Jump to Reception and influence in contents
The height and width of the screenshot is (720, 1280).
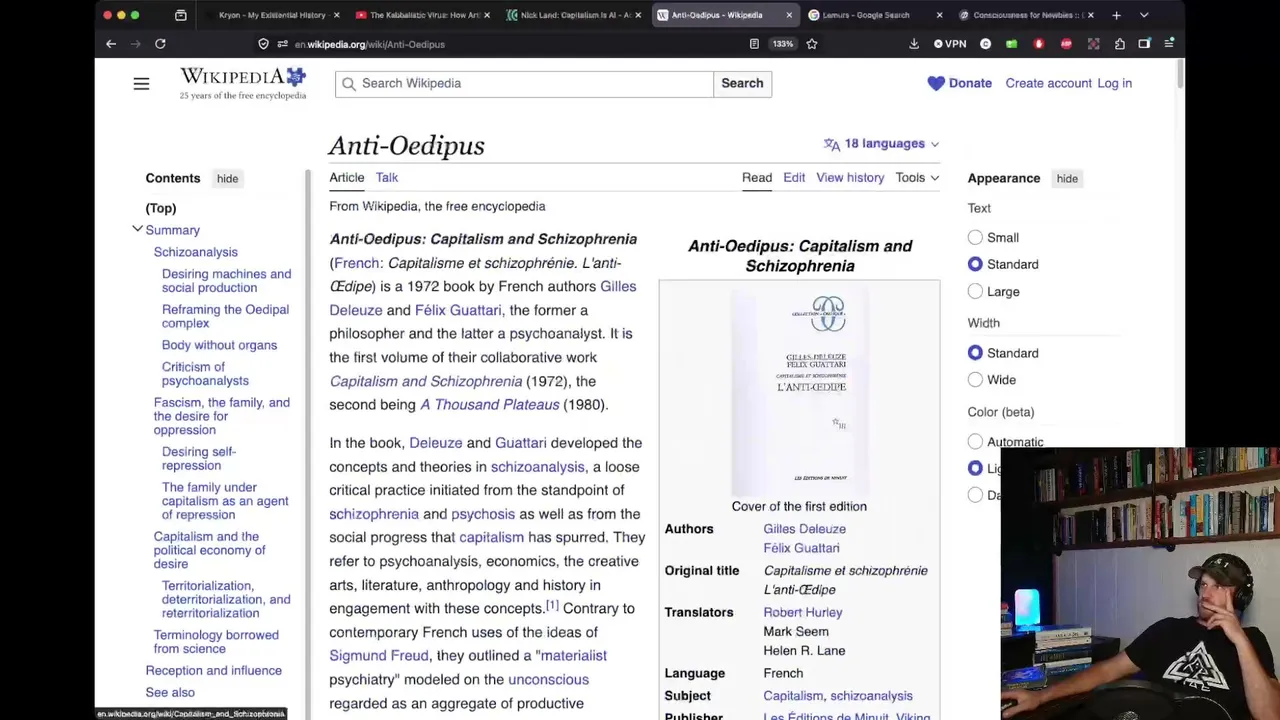(213, 671)
